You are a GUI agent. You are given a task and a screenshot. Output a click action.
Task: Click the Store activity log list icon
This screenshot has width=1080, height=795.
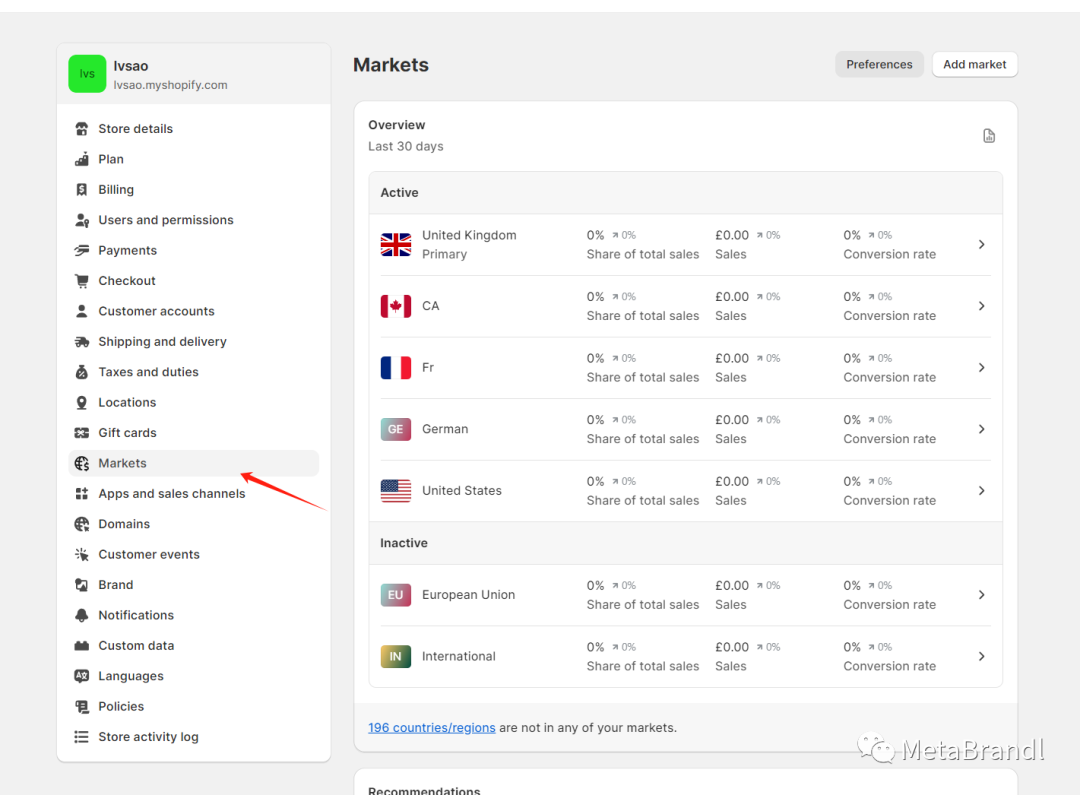82,736
